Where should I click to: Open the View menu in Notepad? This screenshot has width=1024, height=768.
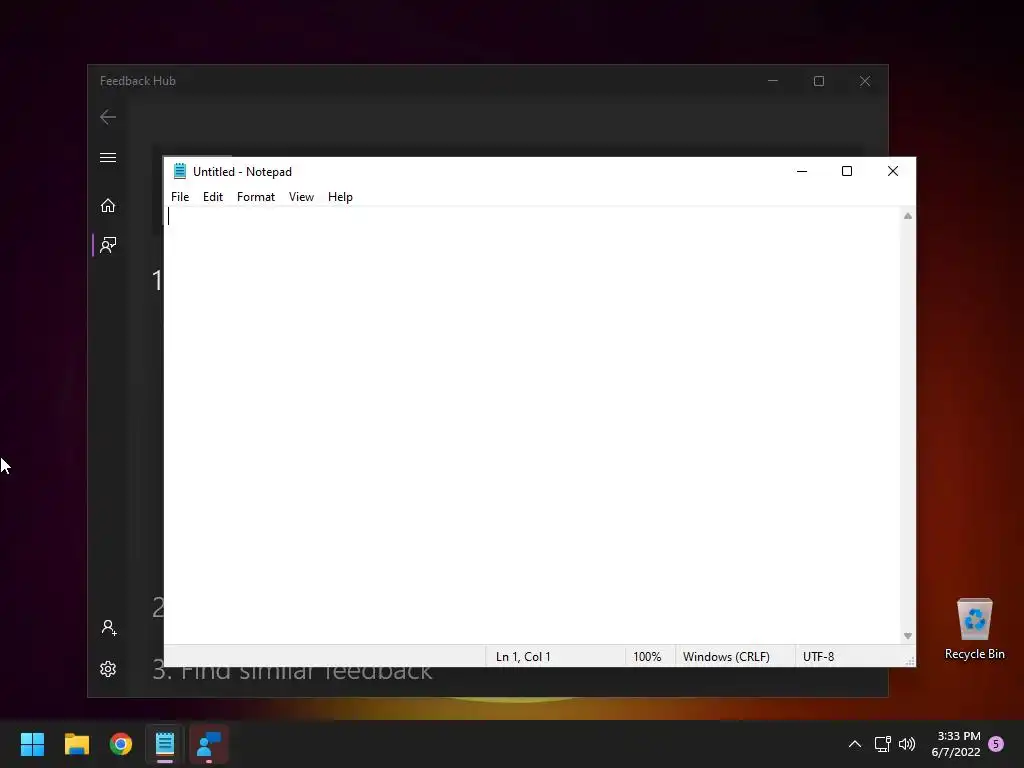pyautogui.click(x=301, y=197)
